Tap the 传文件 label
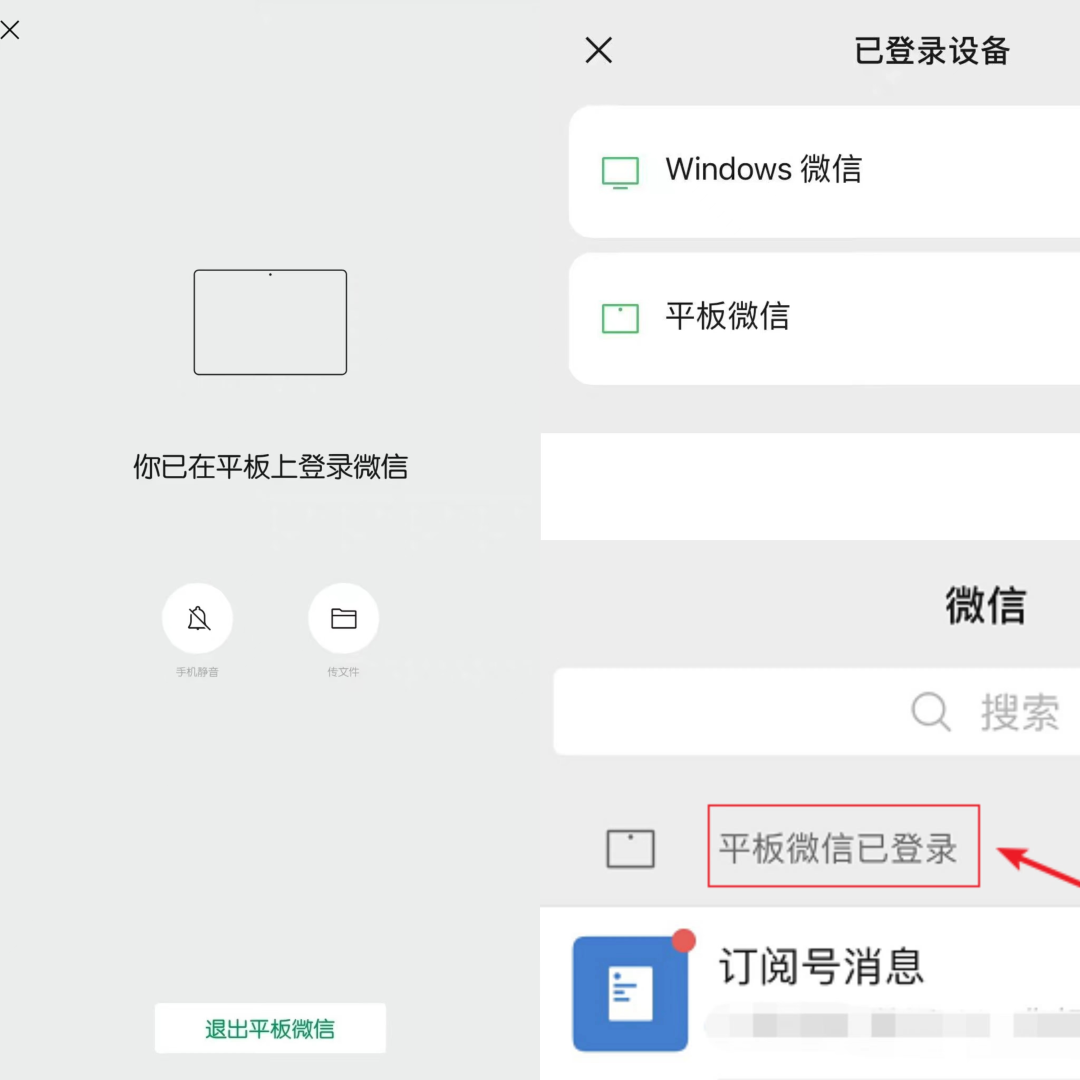The image size is (1080, 1080). (x=343, y=672)
